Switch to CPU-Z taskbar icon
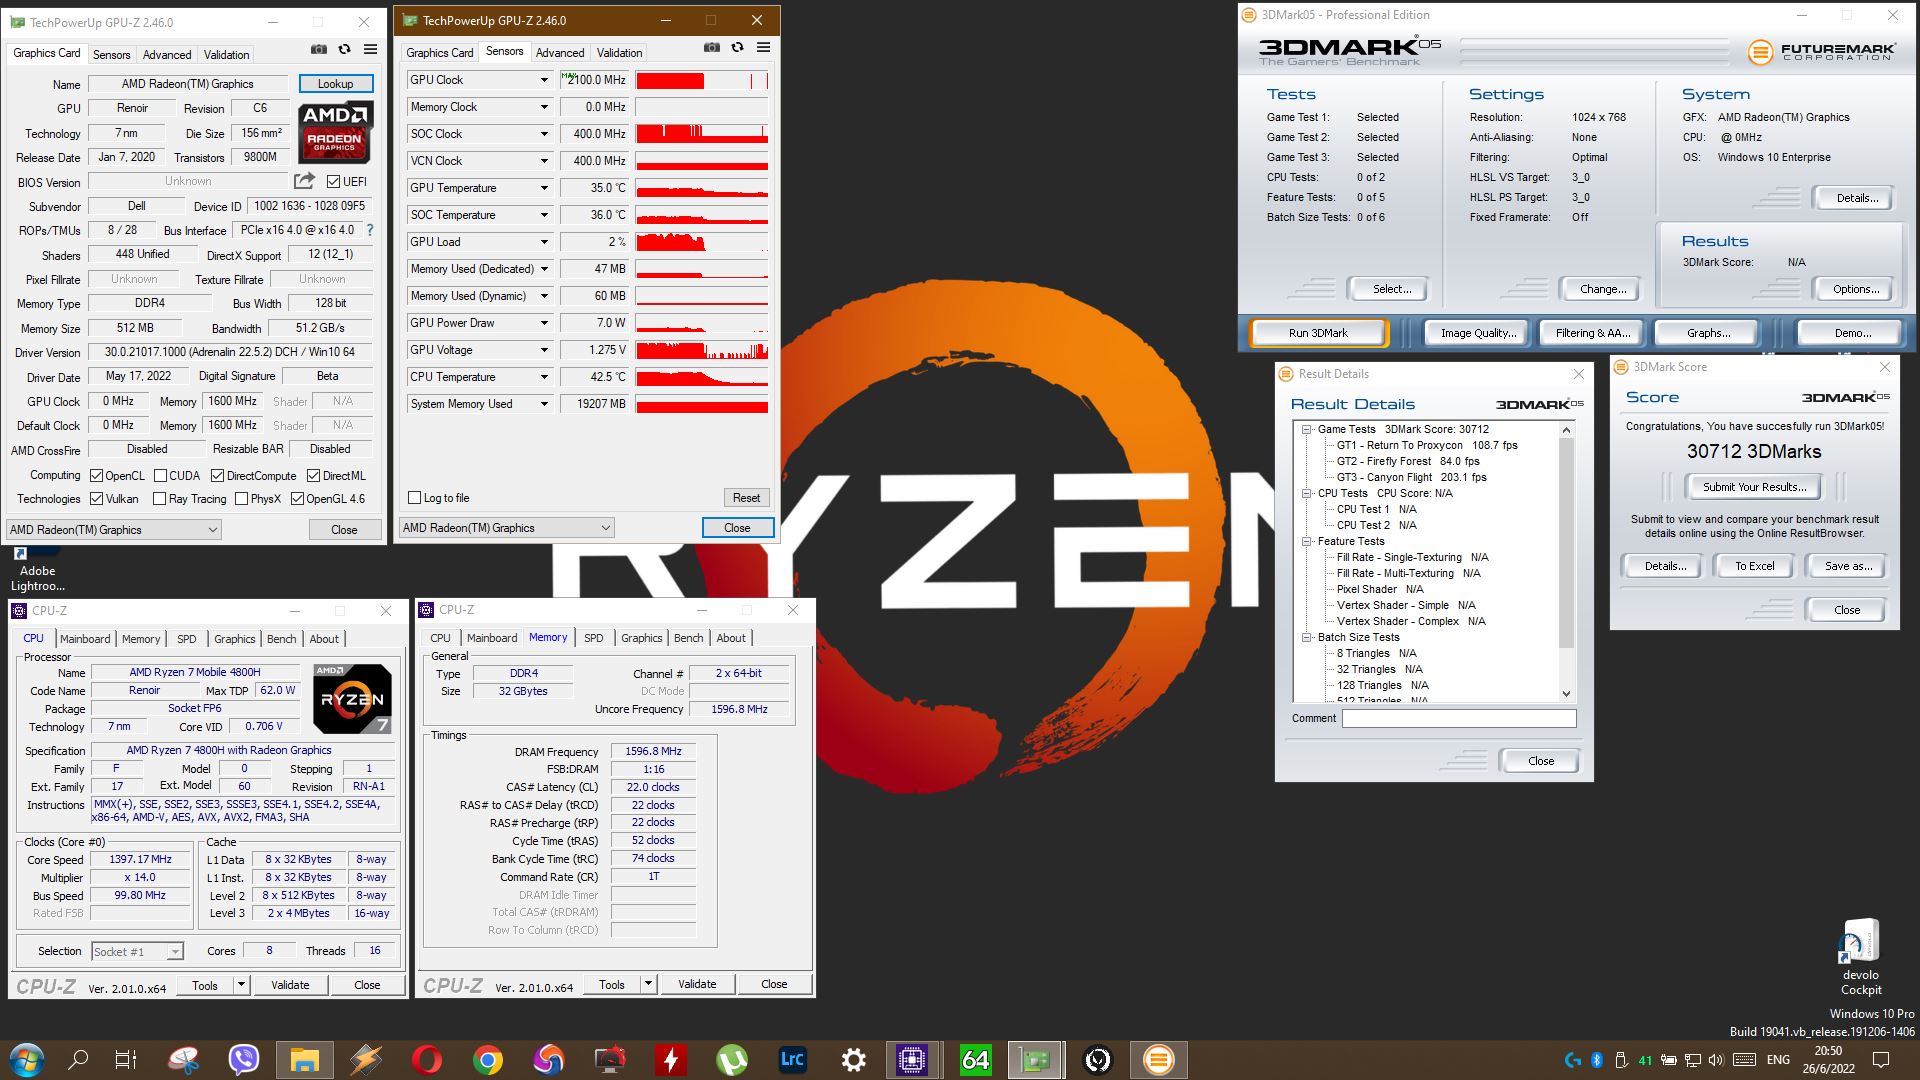 pos(911,1059)
